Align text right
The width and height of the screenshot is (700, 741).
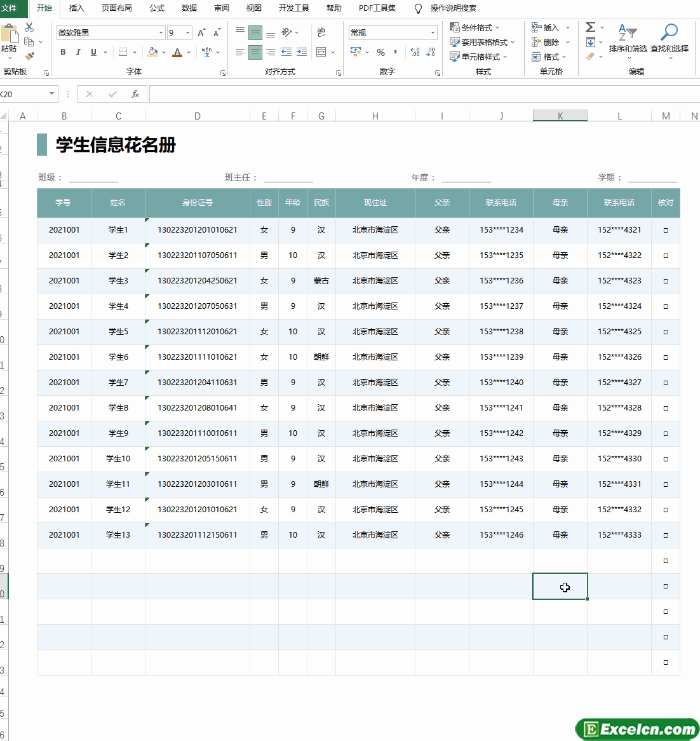pos(270,52)
